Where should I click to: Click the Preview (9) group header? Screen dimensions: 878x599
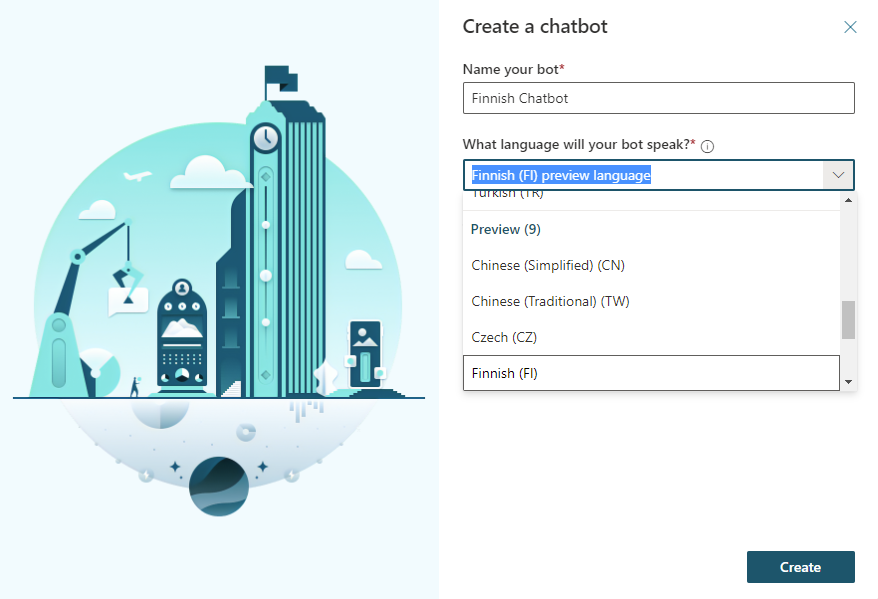click(506, 230)
